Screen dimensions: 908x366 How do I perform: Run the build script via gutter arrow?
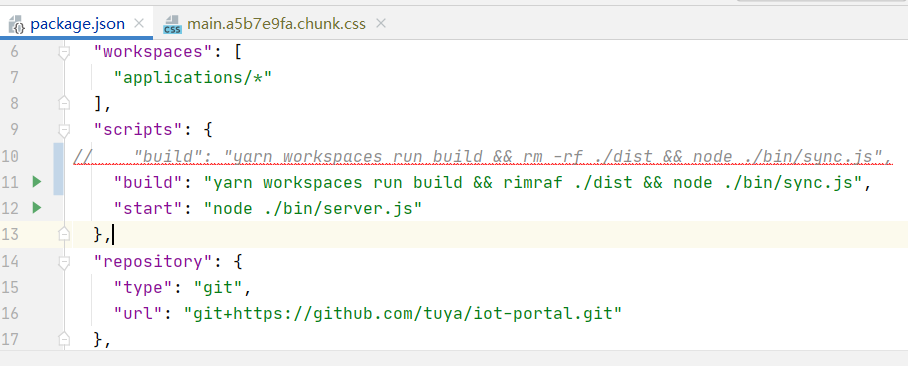pos(37,182)
